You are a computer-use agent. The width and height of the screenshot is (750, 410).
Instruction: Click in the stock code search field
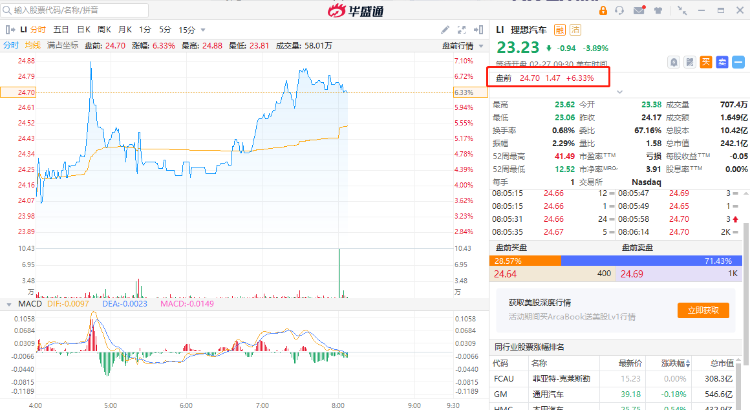point(76,10)
